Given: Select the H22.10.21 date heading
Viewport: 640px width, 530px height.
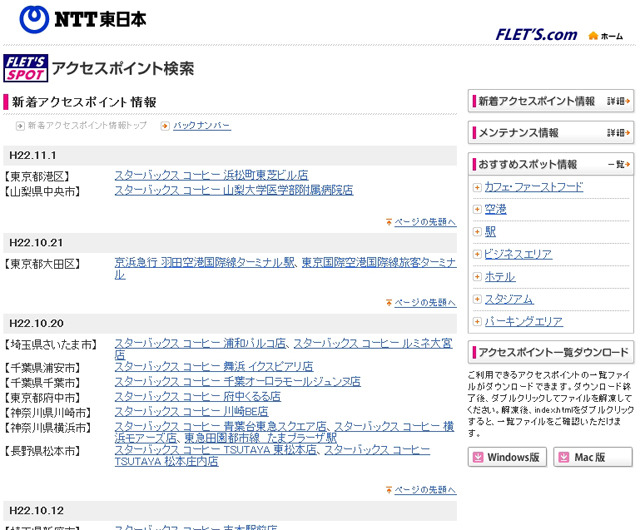Looking at the screenshot, I should [x=36, y=243].
